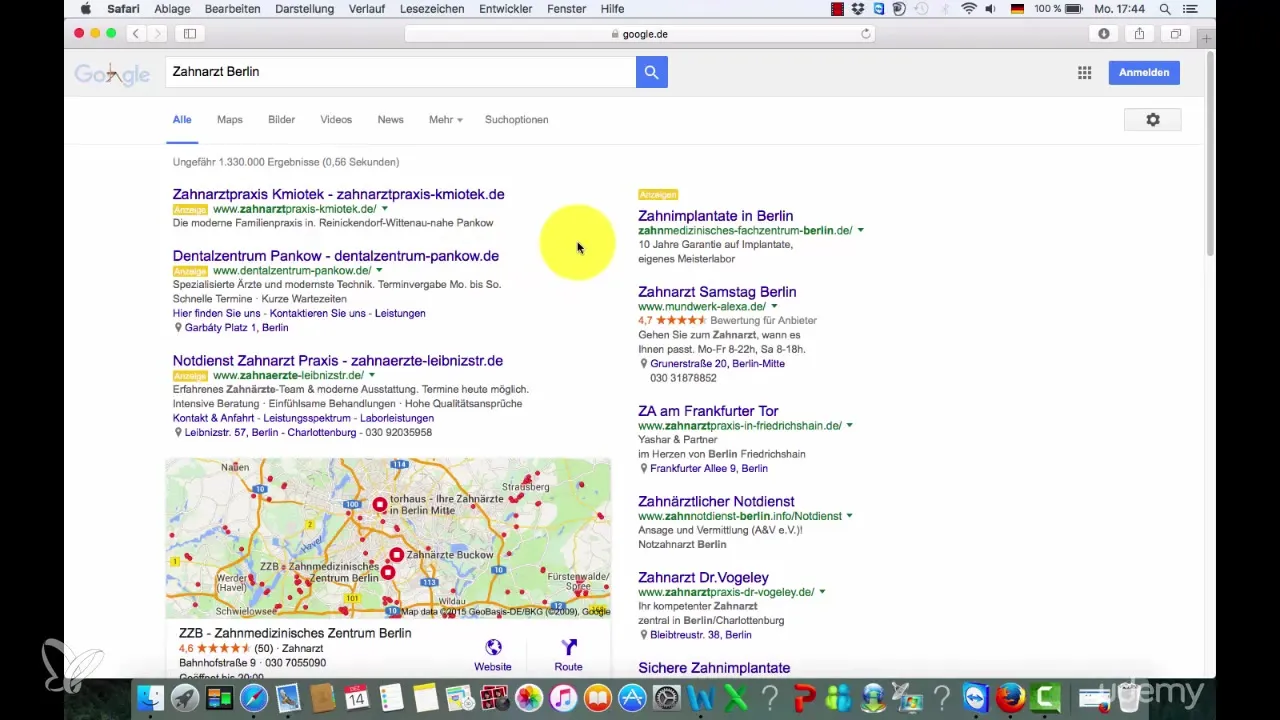This screenshot has width=1280, height=720.
Task: Open Notification Center
Action: pos(1189,8)
